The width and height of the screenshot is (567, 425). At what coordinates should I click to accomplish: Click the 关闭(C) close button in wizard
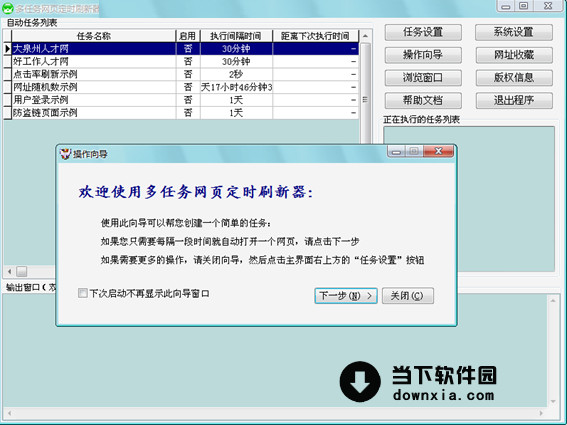(408, 296)
